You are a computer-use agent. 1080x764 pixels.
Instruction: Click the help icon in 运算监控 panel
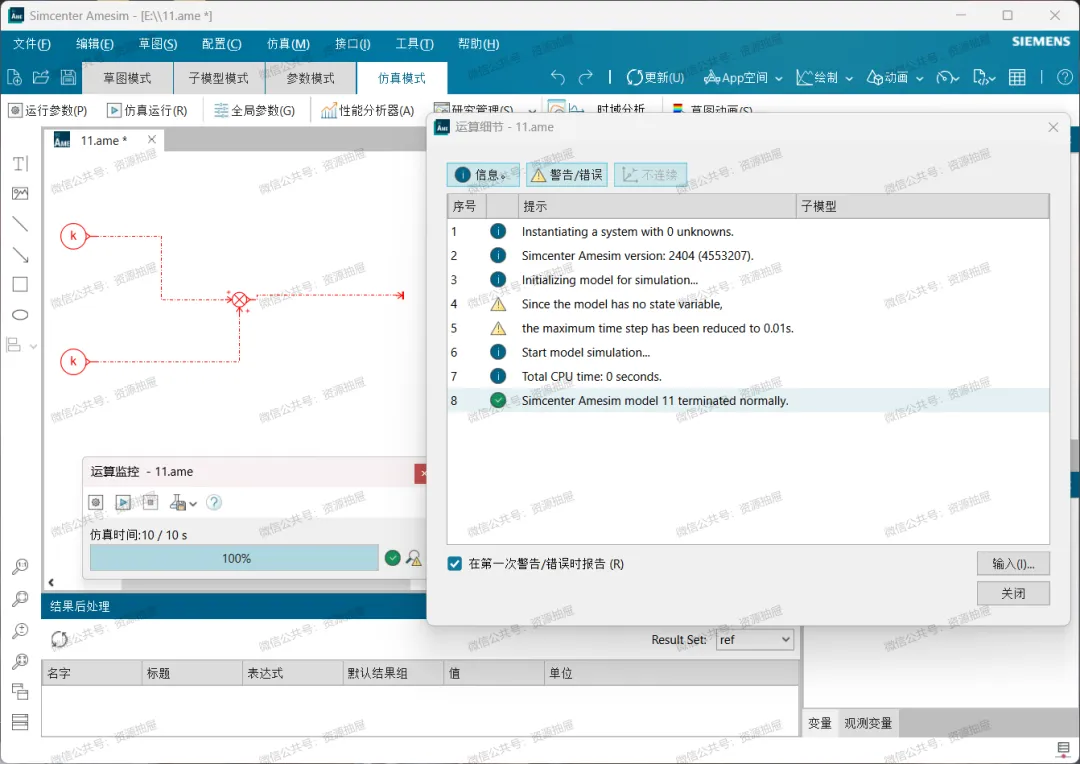tap(214, 503)
